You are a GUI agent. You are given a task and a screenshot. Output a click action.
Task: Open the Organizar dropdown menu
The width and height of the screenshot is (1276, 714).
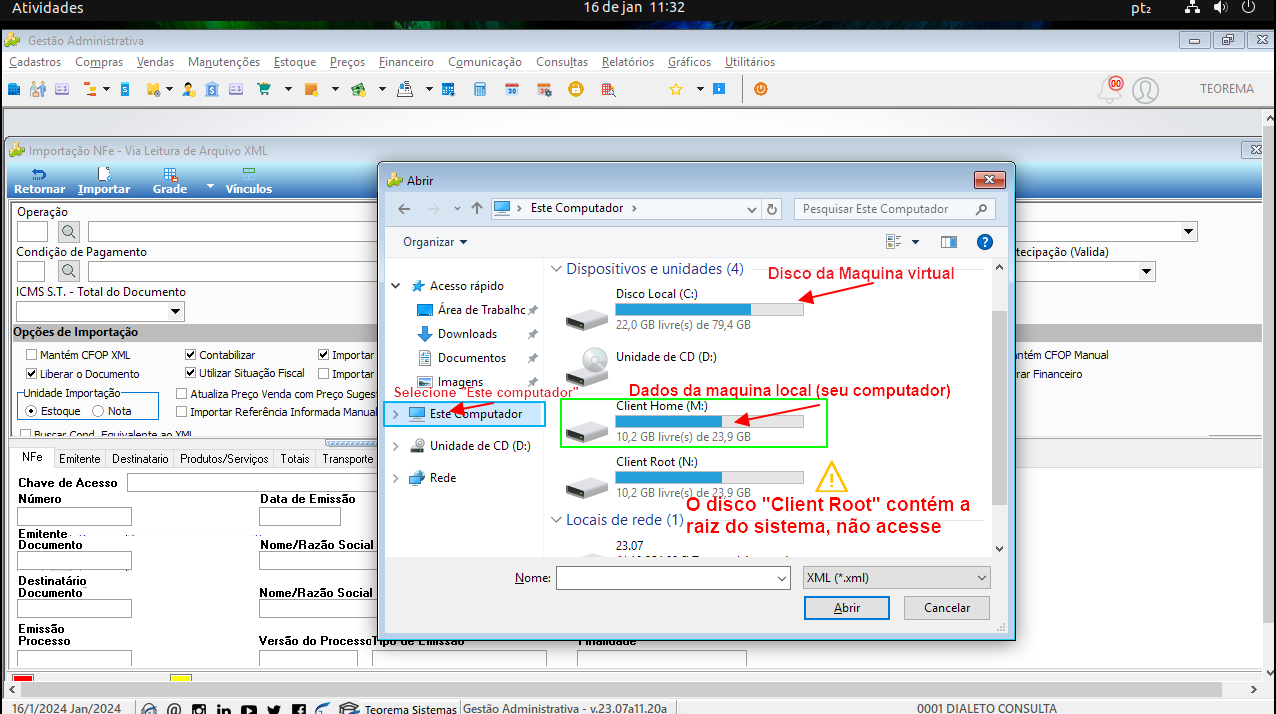point(435,242)
